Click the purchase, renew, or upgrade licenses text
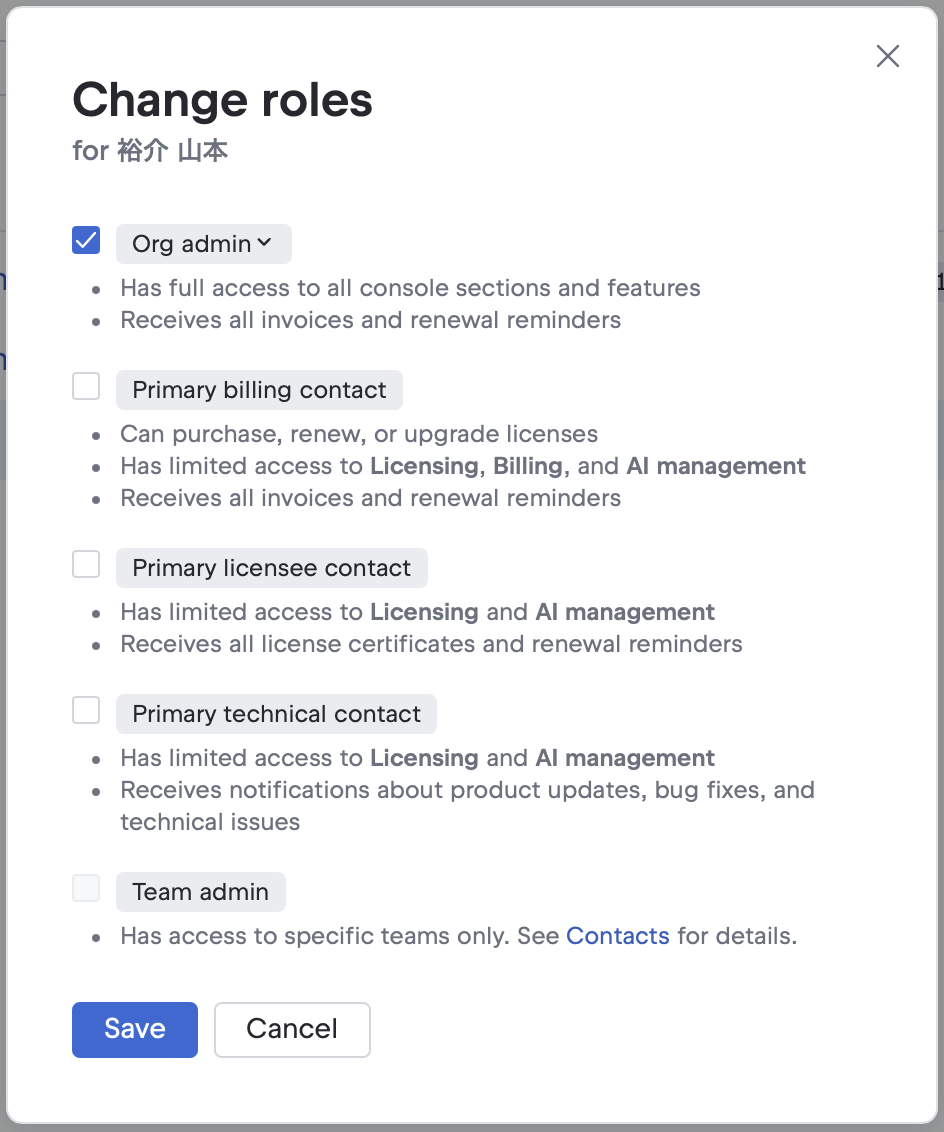Viewport: 944px width, 1132px height. tap(359, 434)
